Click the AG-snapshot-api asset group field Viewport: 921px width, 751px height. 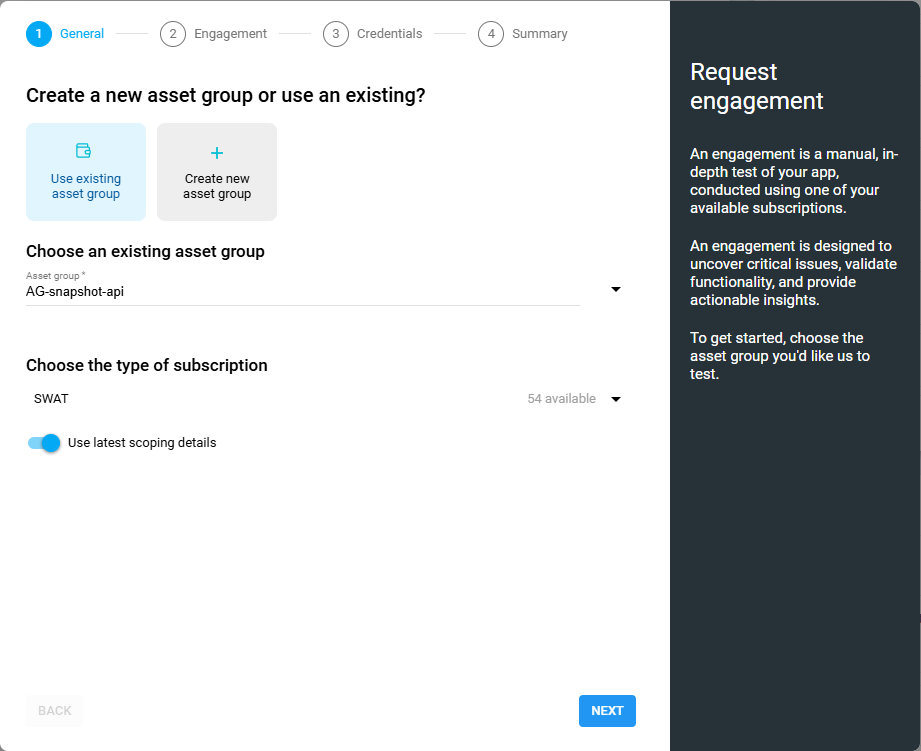[x=300, y=292]
